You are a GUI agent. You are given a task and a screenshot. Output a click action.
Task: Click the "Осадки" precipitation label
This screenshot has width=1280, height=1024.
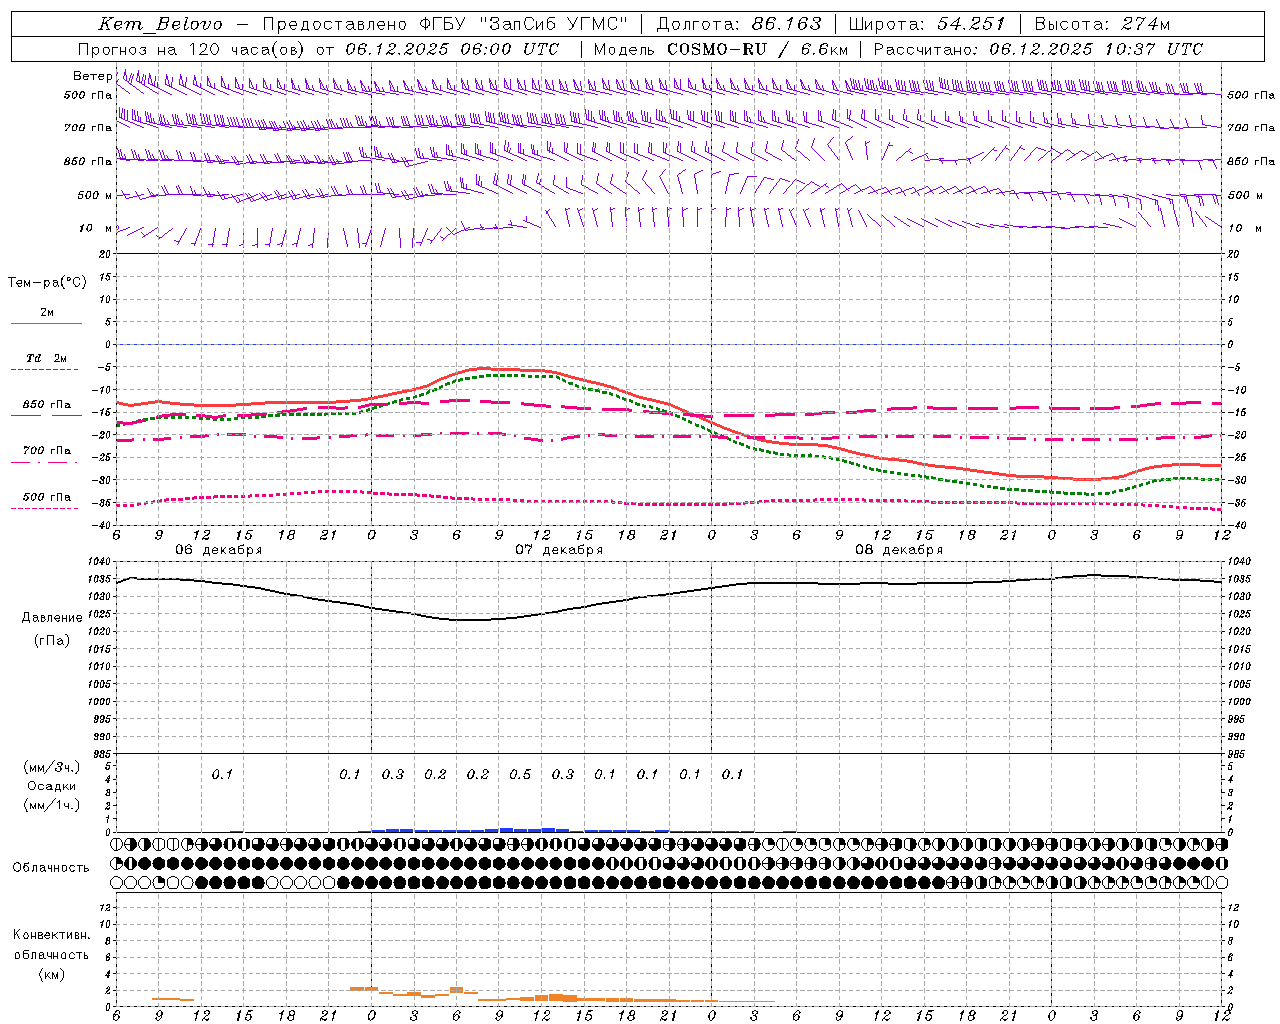click(x=52, y=786)
